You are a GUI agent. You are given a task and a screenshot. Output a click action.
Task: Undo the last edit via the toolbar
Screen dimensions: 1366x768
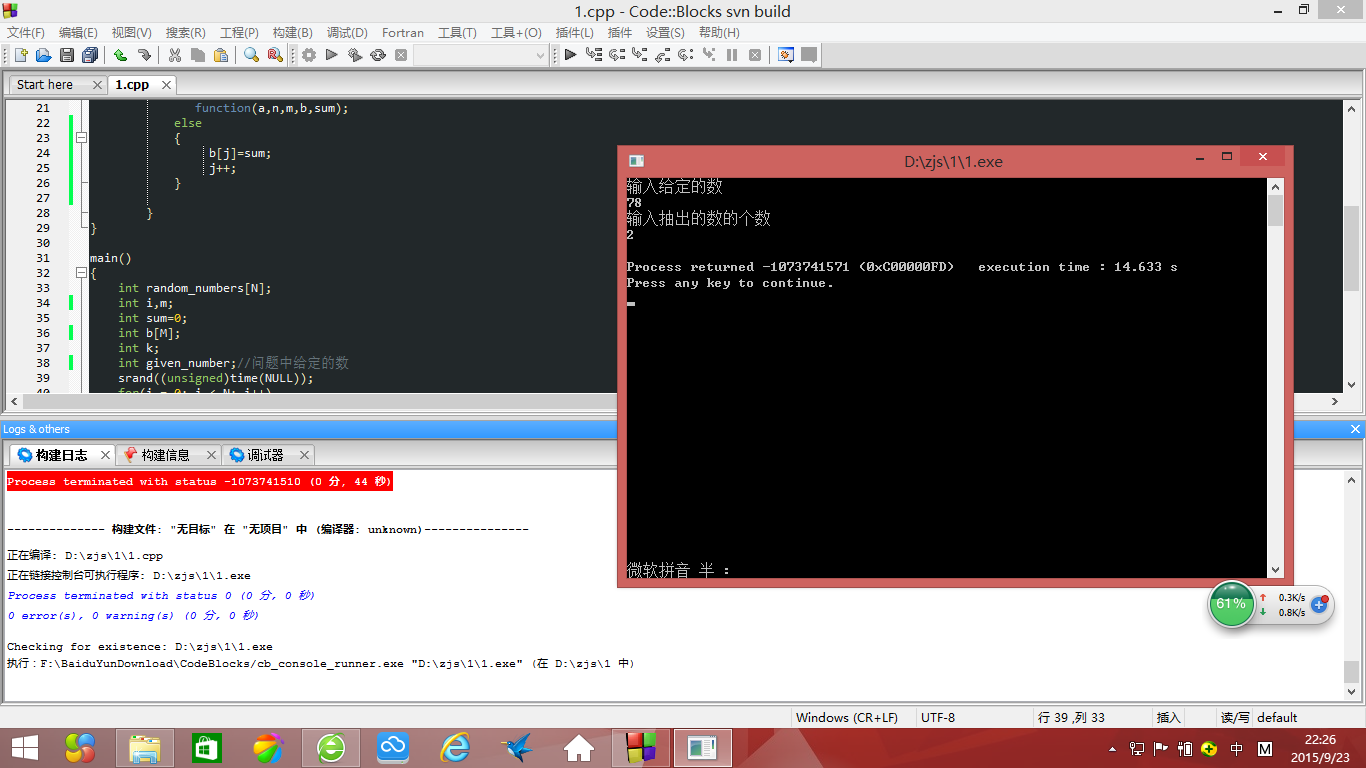click(120, 55)
